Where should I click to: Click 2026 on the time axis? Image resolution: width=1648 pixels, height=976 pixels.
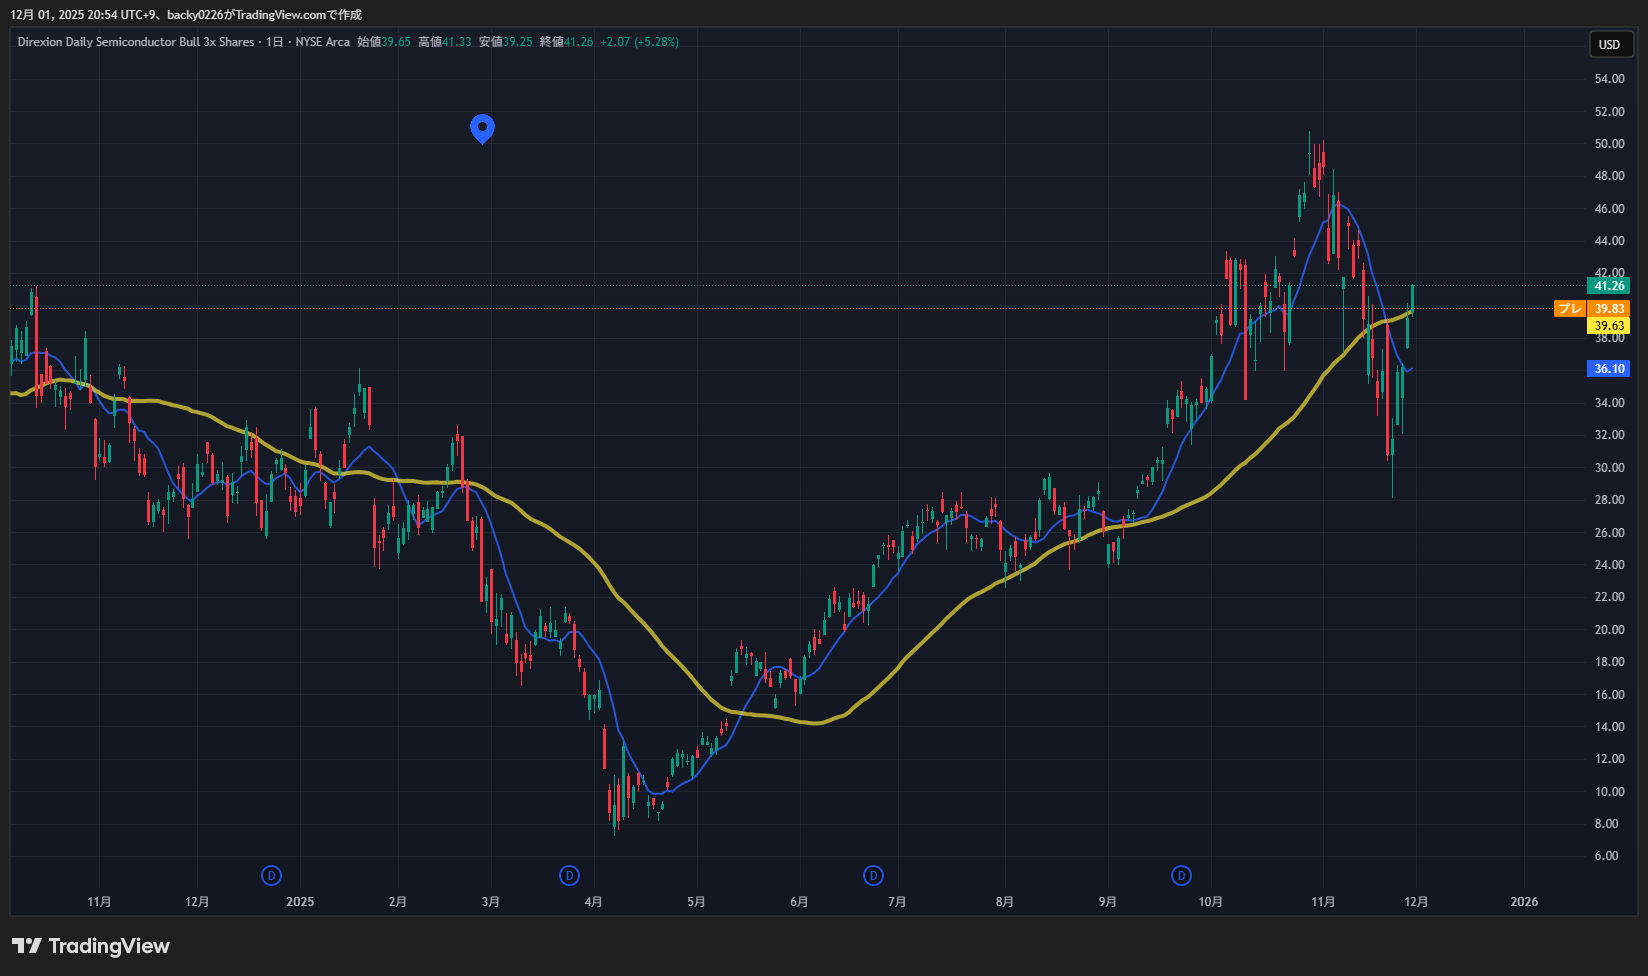pyautogui.click(x=1524, y=902)
